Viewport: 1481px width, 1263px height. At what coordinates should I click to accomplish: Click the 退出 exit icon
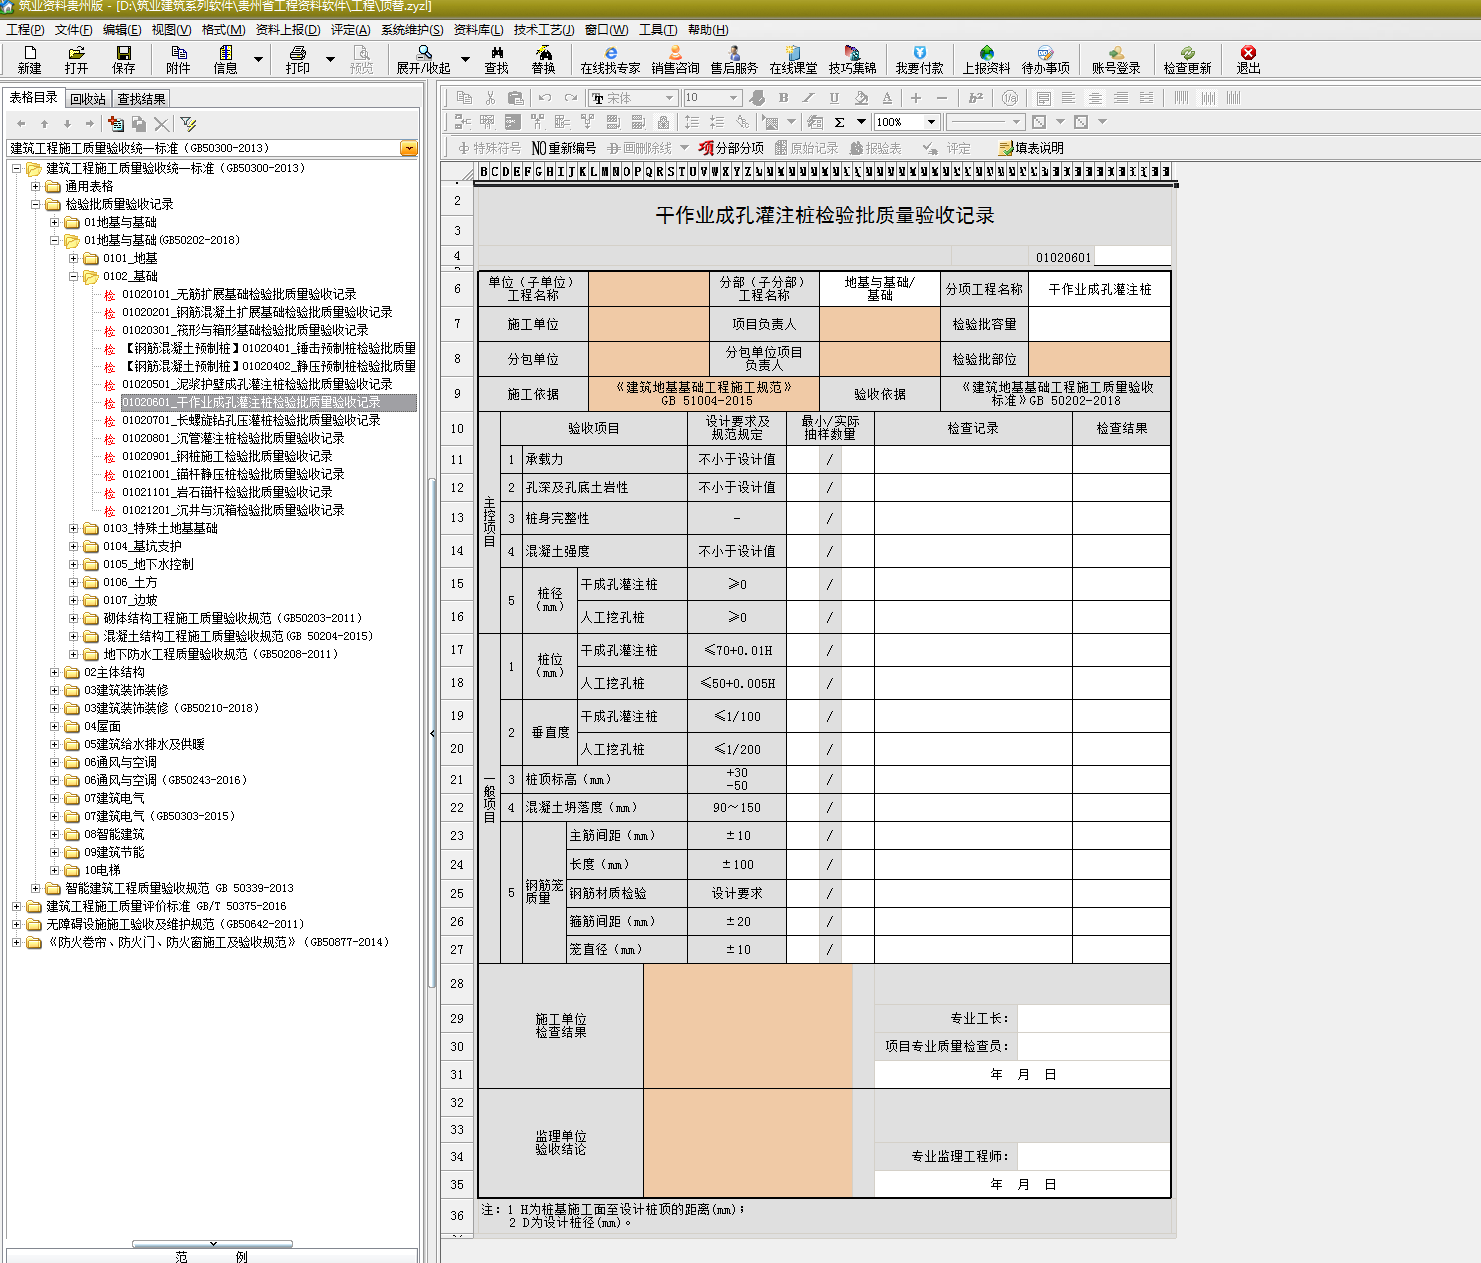[x=1248, y=60]
